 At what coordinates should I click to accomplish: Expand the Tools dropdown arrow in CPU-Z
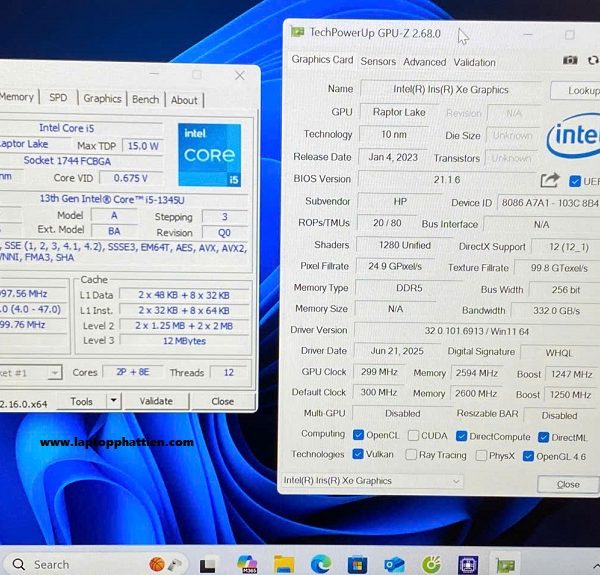pyautogui.click(x=113, y=401)
